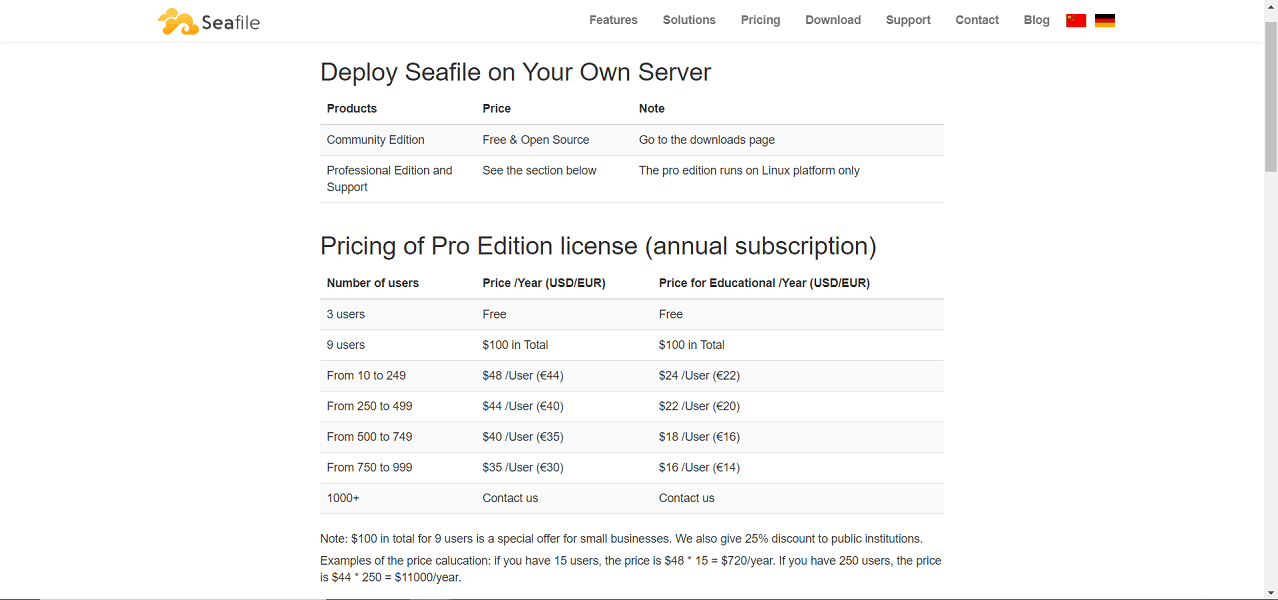Viewport: 1278px width, 600px height.
Task: Click the '9 users' row label
Action: 346,345
